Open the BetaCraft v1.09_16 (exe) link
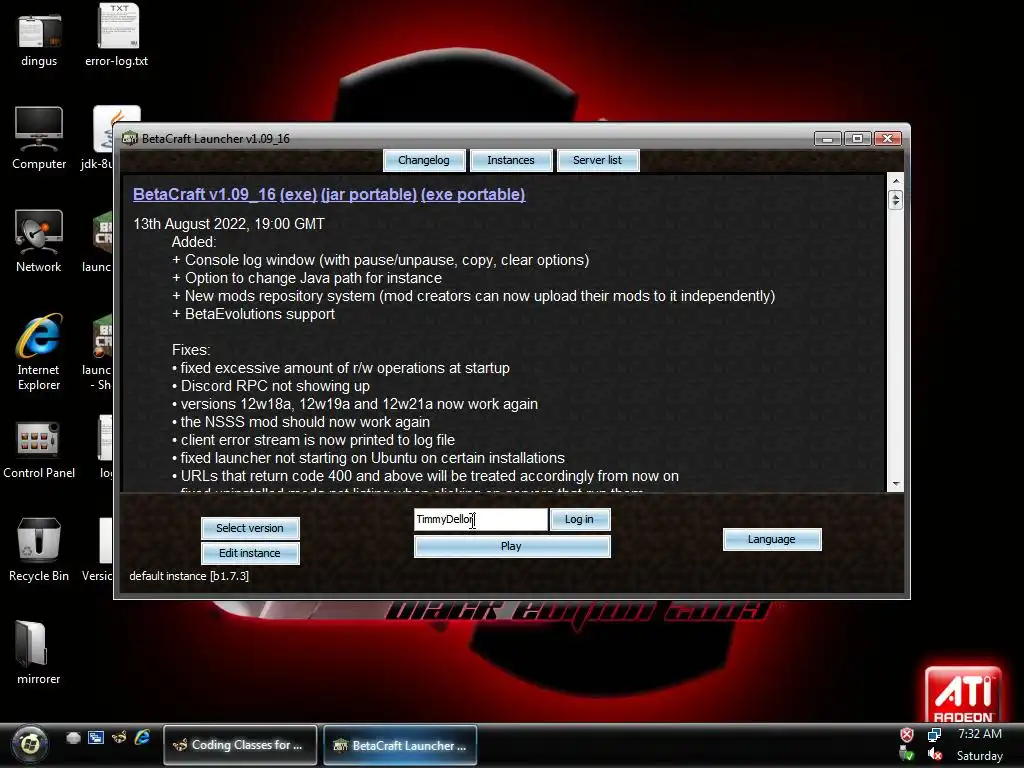The image size is (1024, 768). point(225,195)
